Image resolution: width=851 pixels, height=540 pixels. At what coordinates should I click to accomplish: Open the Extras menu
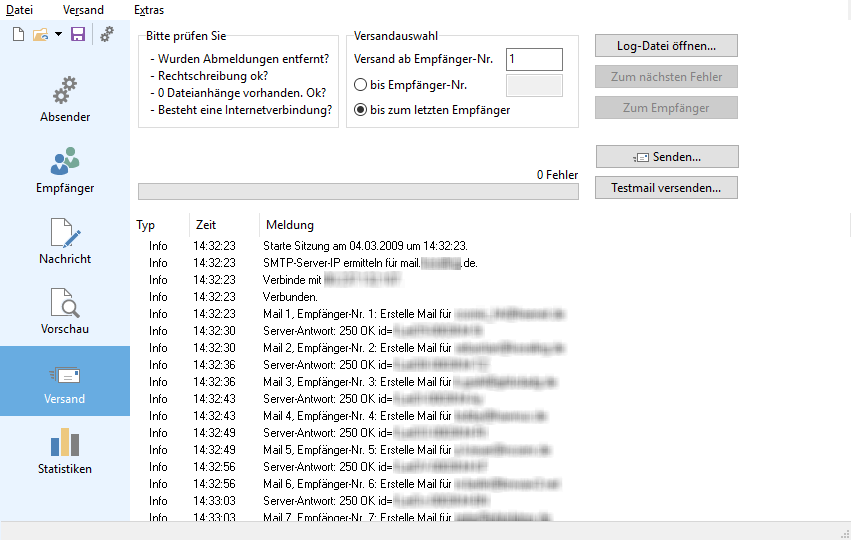pyautogui.click(x=149, y=10)
